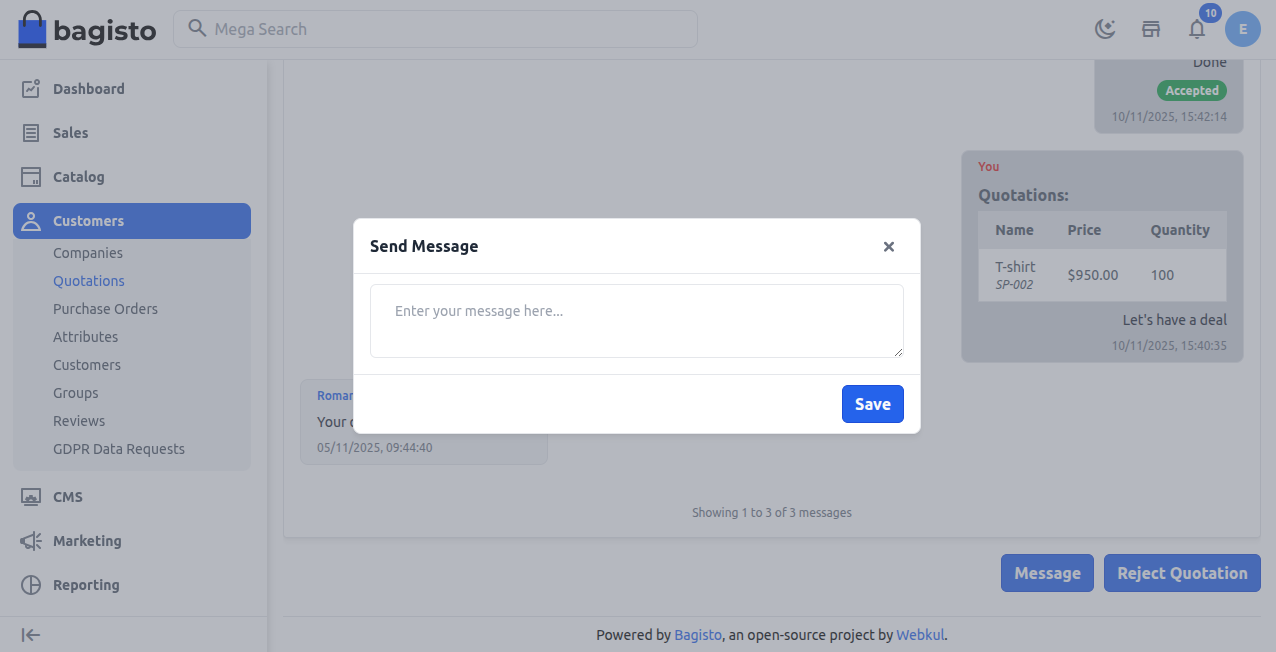Close the Send Message dialog
Image resolution: width=1276 pixels, height=652 pixels.
pyautogui.click(x=888, y=246)
